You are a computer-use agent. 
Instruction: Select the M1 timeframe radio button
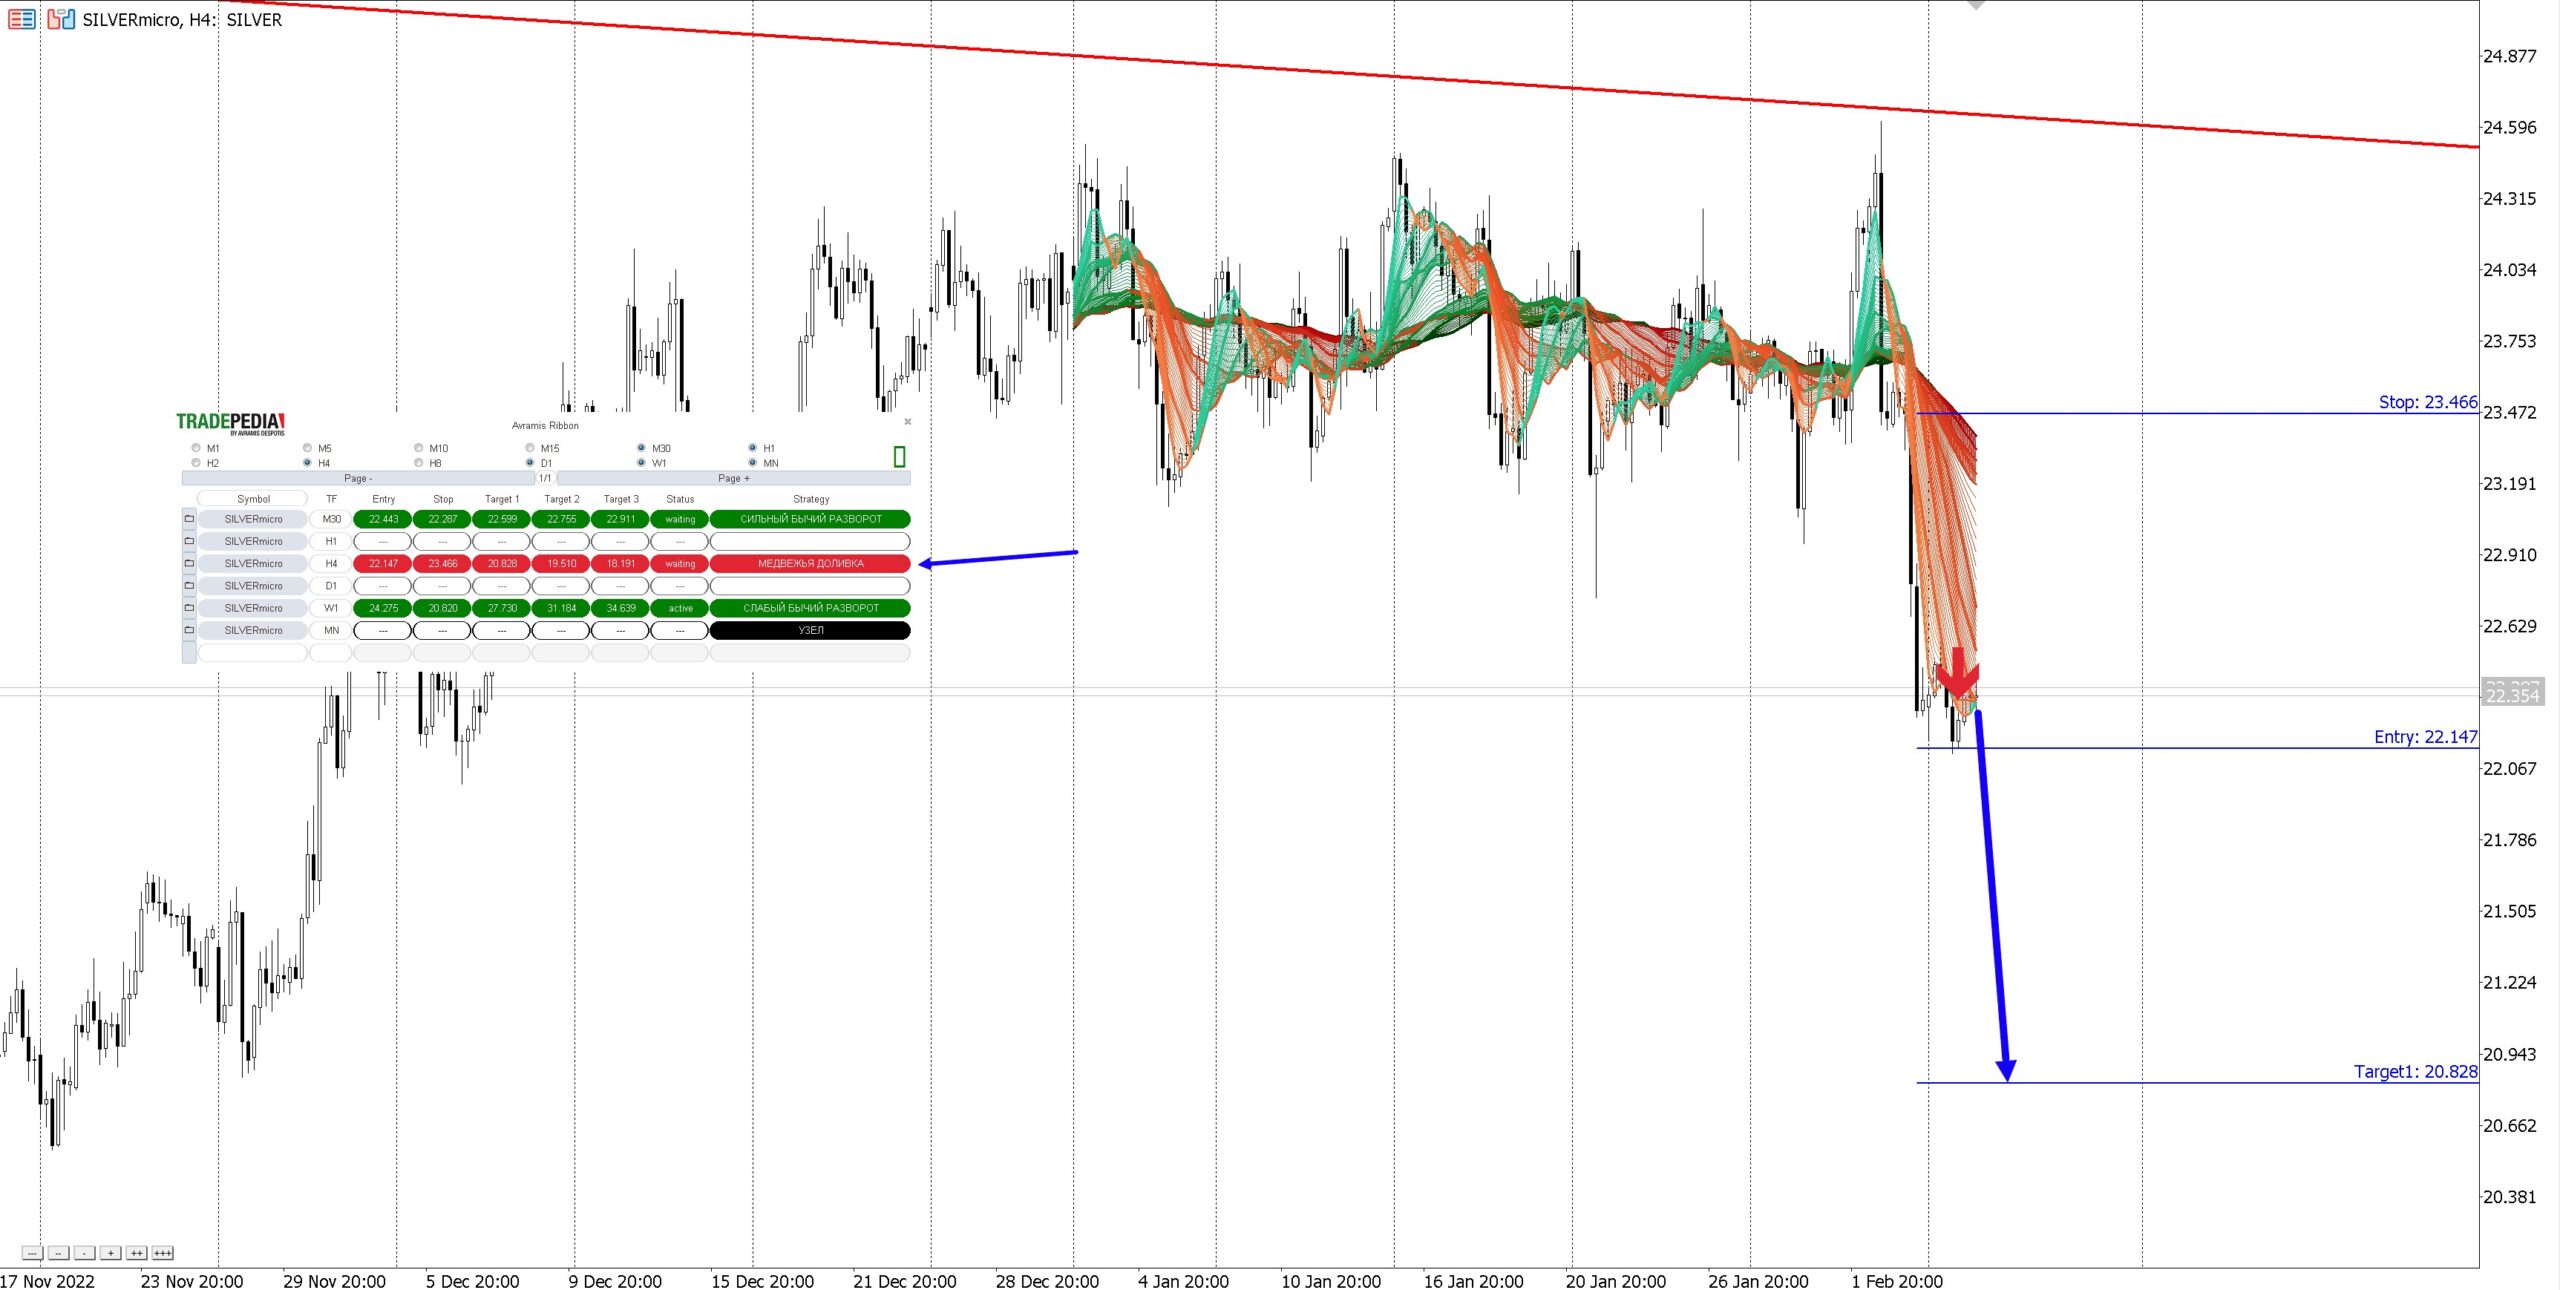[196, 448]
